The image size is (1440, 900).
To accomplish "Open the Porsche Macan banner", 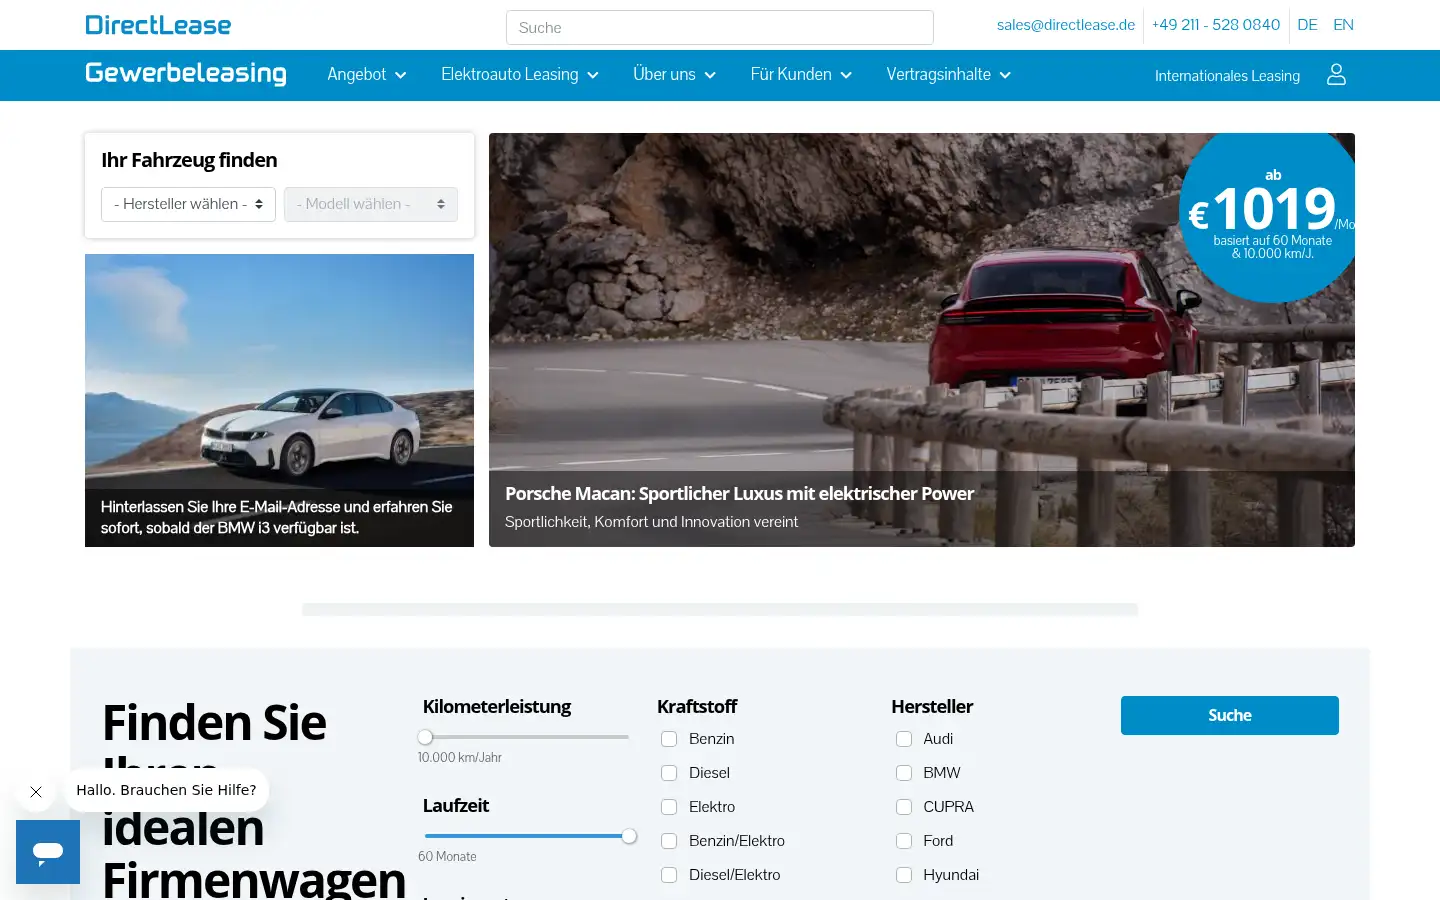I will point(922,340).
